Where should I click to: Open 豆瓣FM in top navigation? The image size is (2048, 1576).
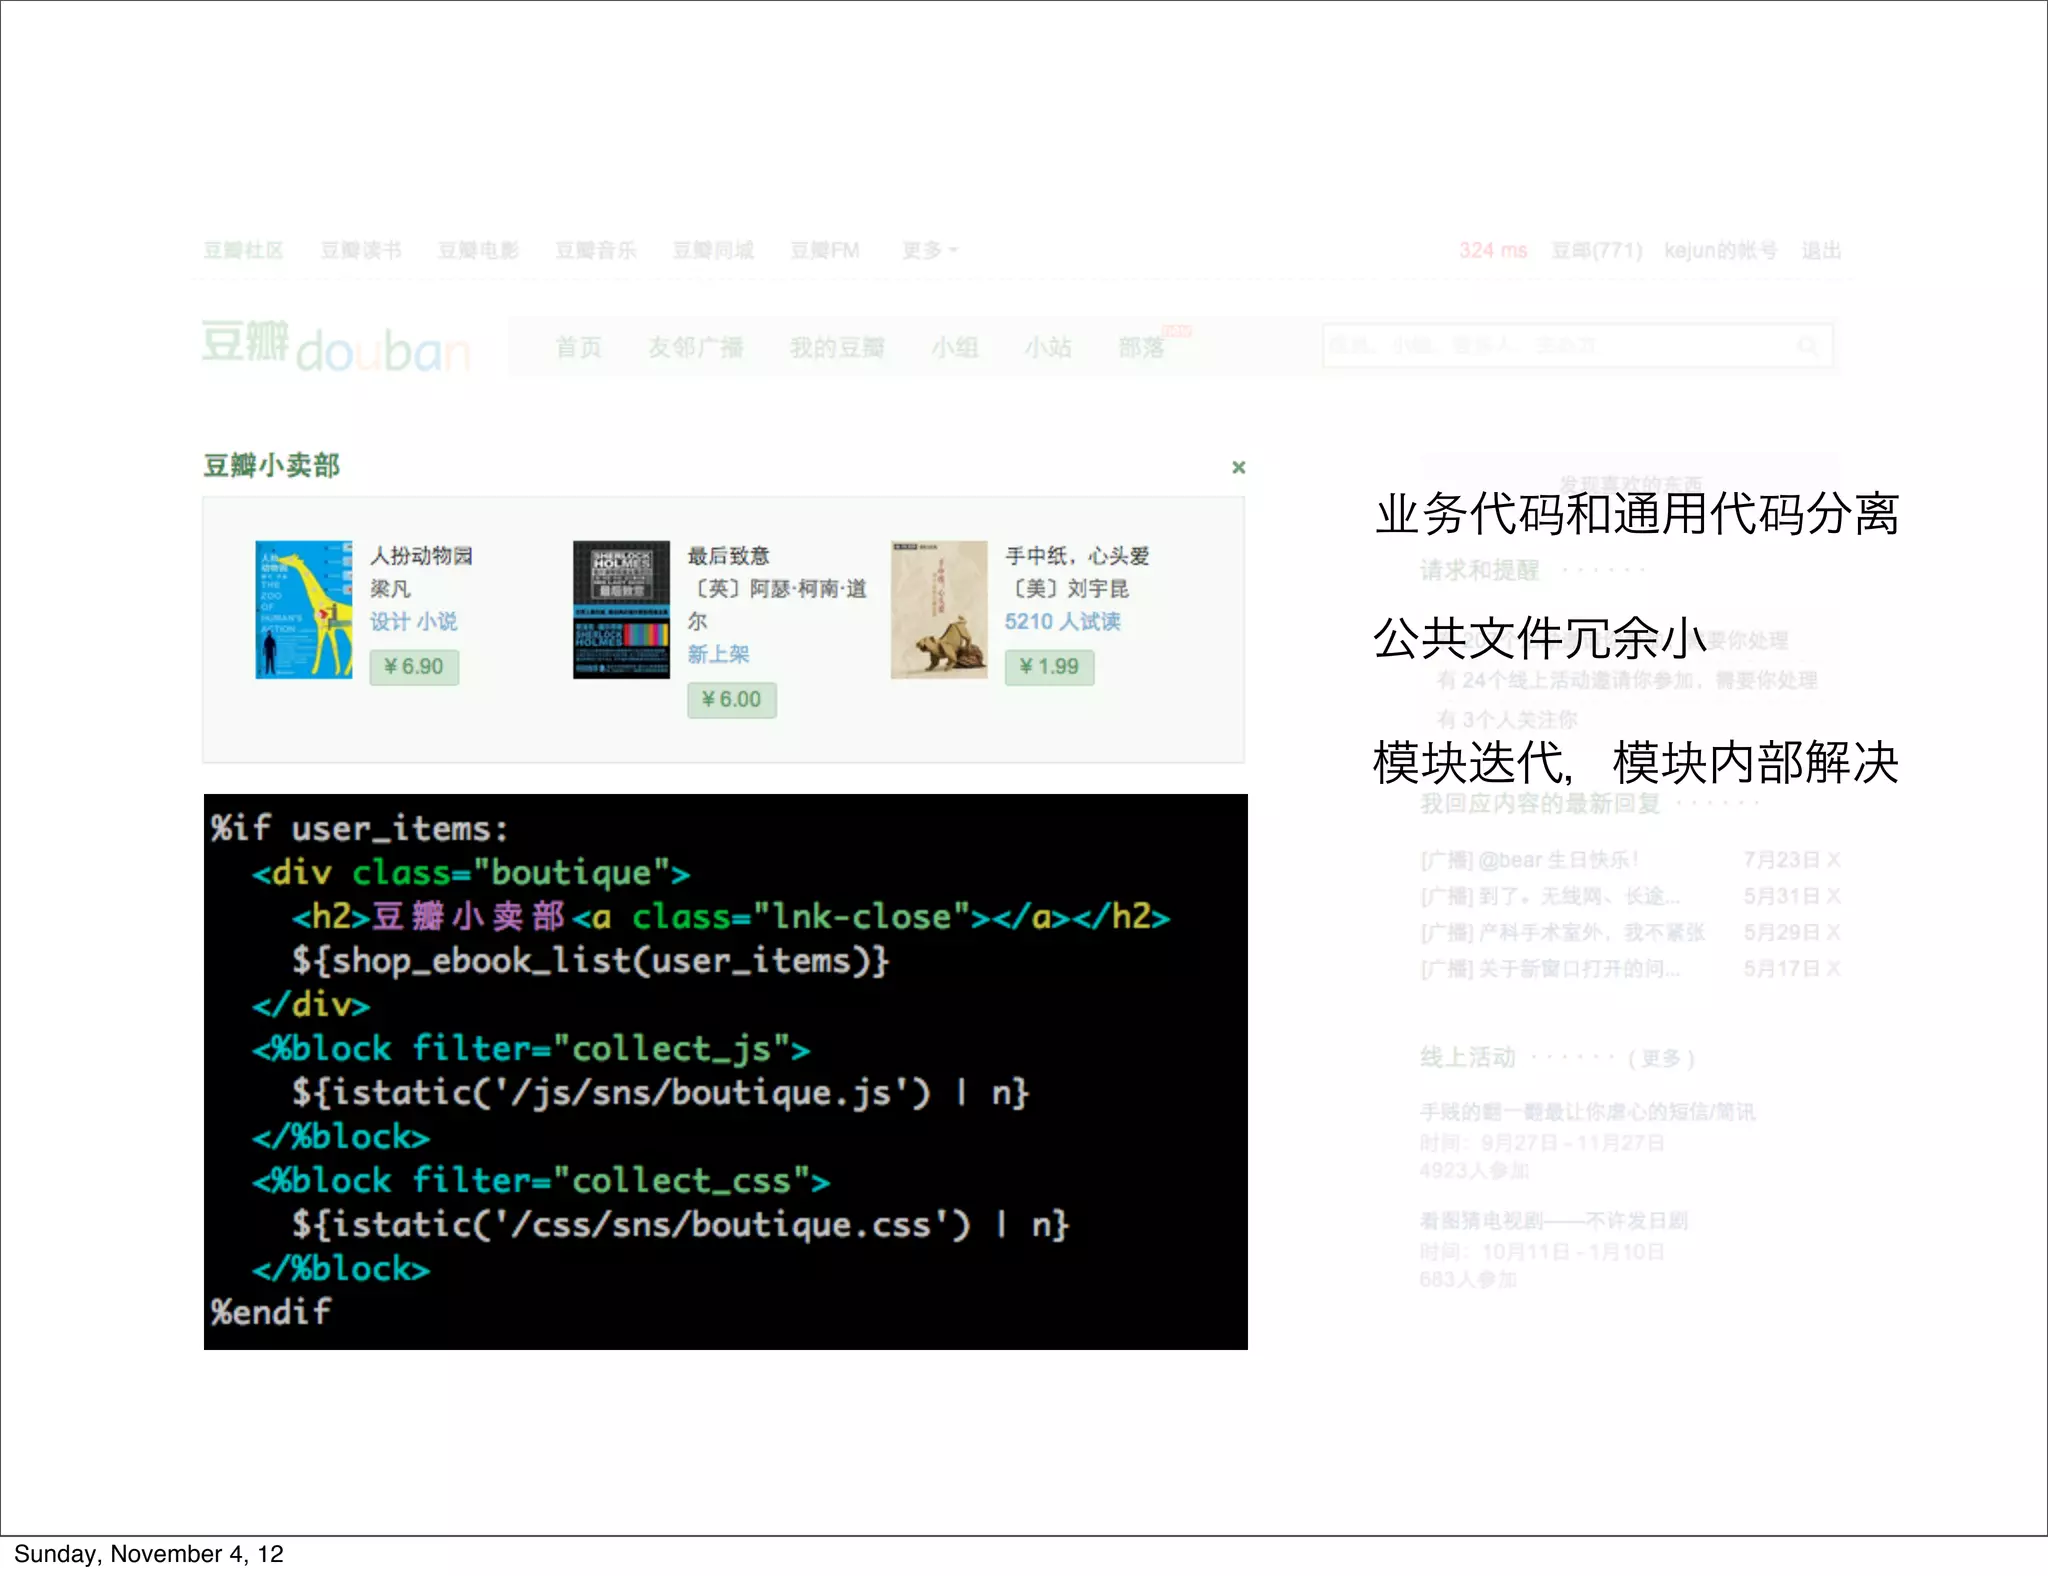[825, 250]
